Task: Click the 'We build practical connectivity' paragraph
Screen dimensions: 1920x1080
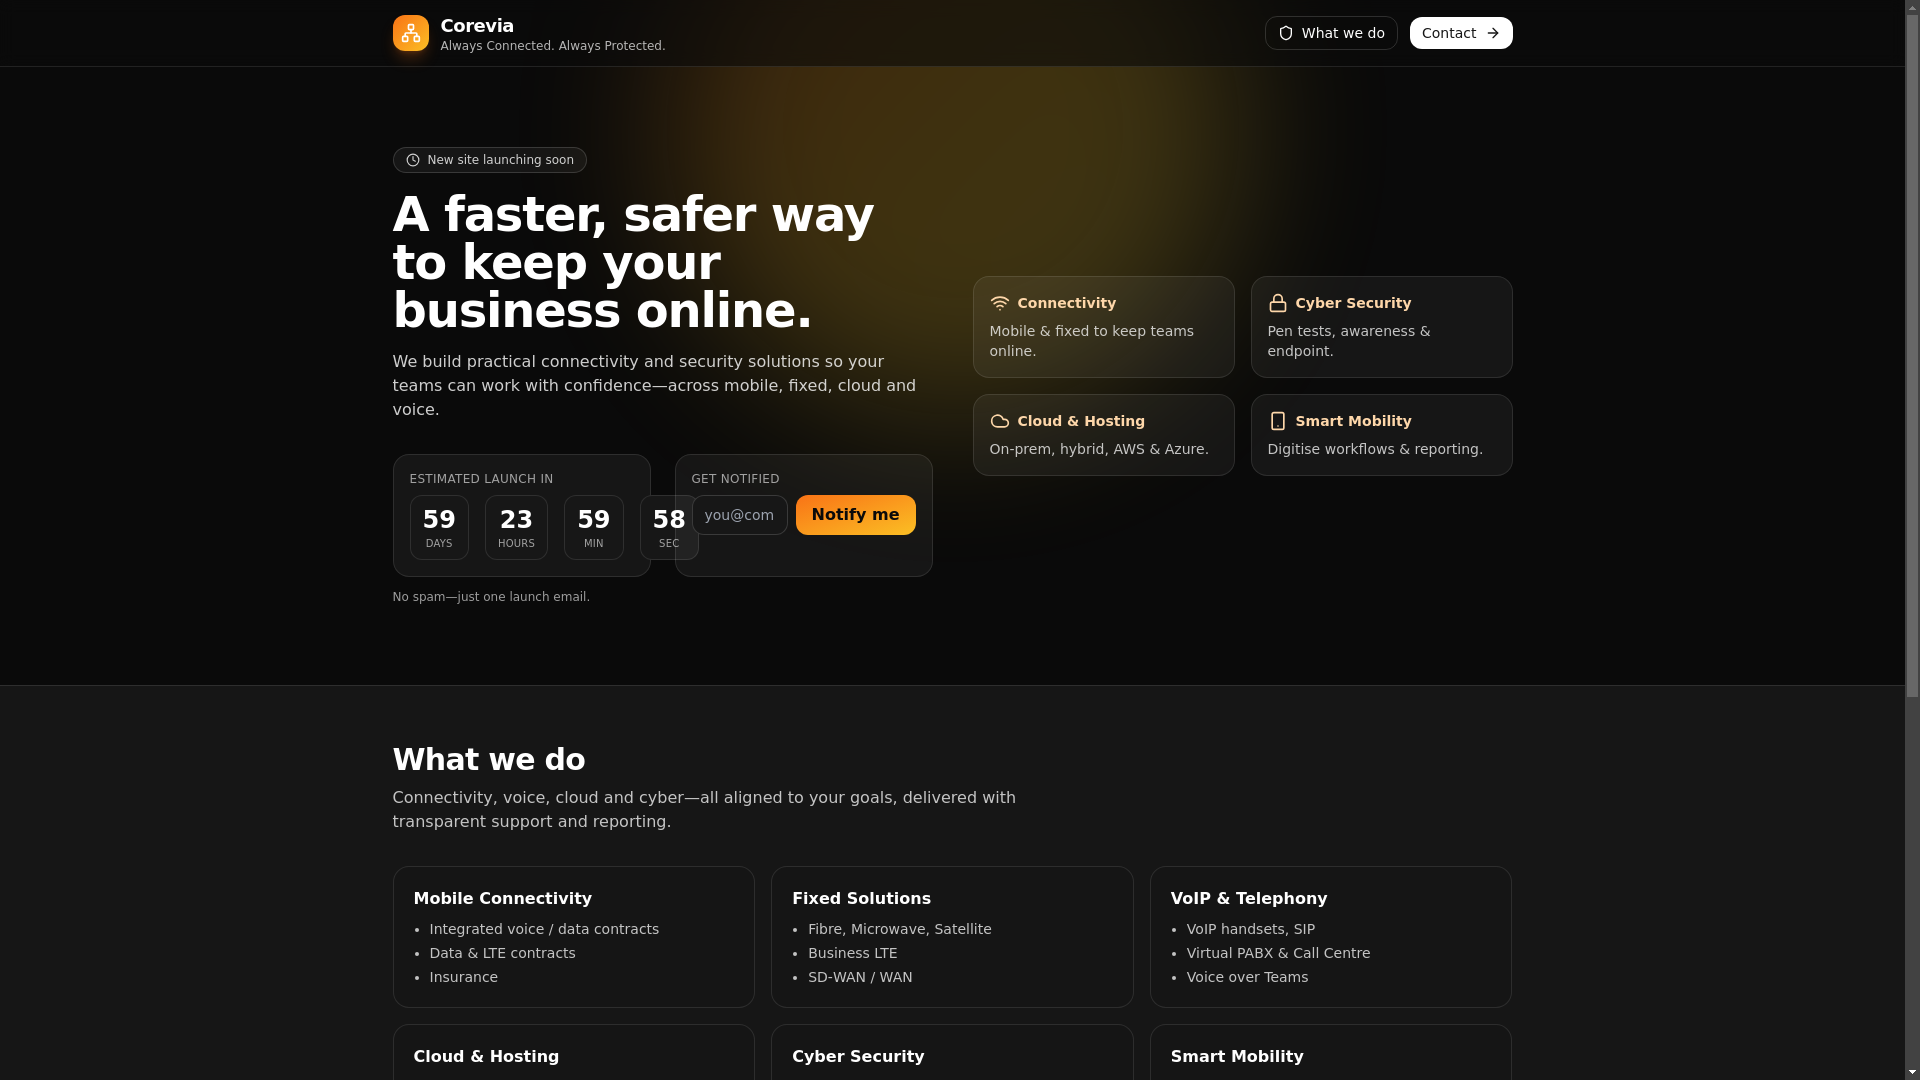Action: (x=654, y=386)
